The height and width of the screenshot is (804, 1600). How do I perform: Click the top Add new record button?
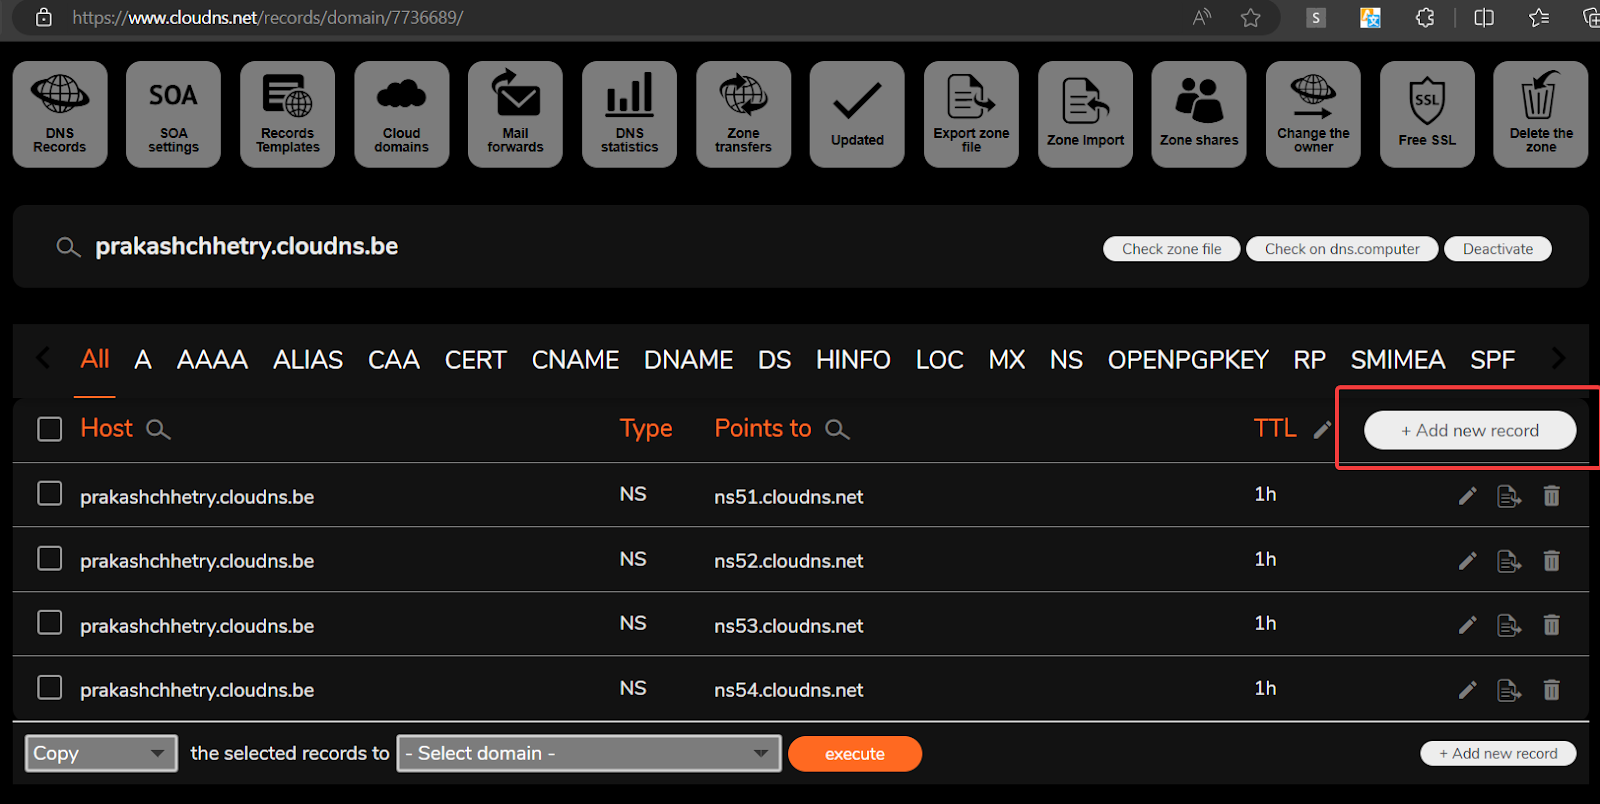click(1470, 430)
